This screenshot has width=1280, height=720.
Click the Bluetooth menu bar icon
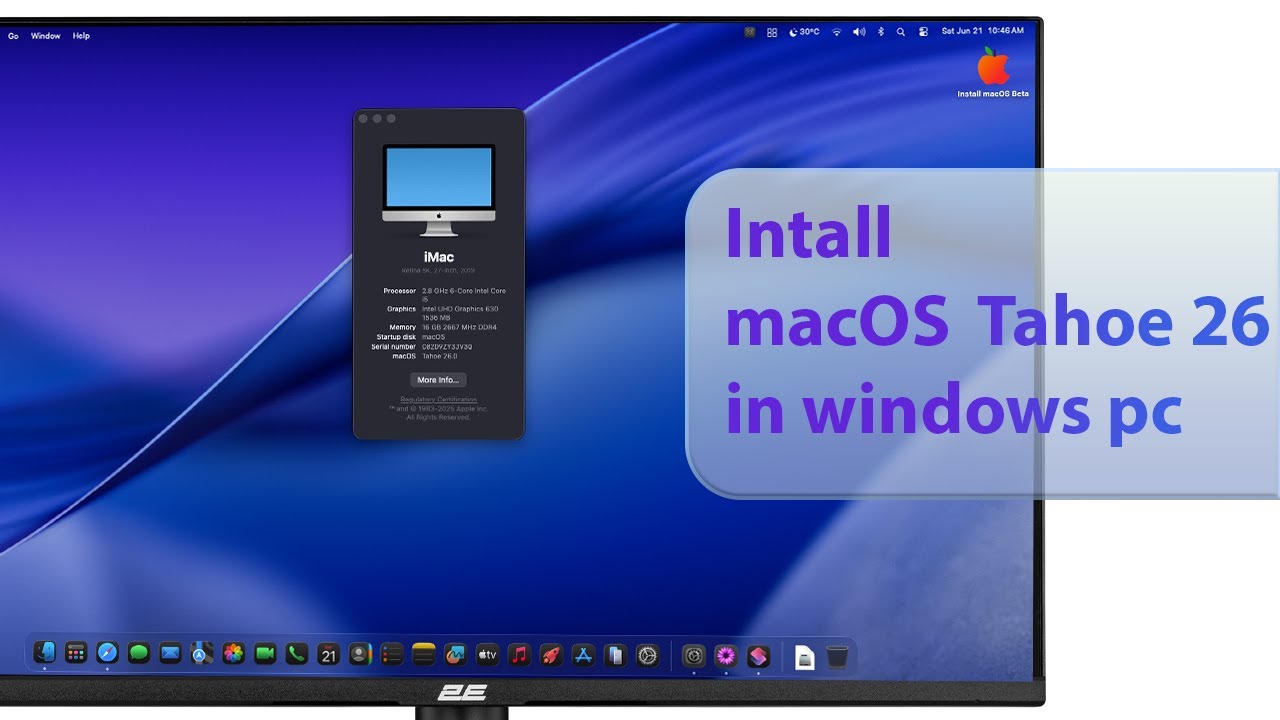pyautogui.click(x=881, y=32)
